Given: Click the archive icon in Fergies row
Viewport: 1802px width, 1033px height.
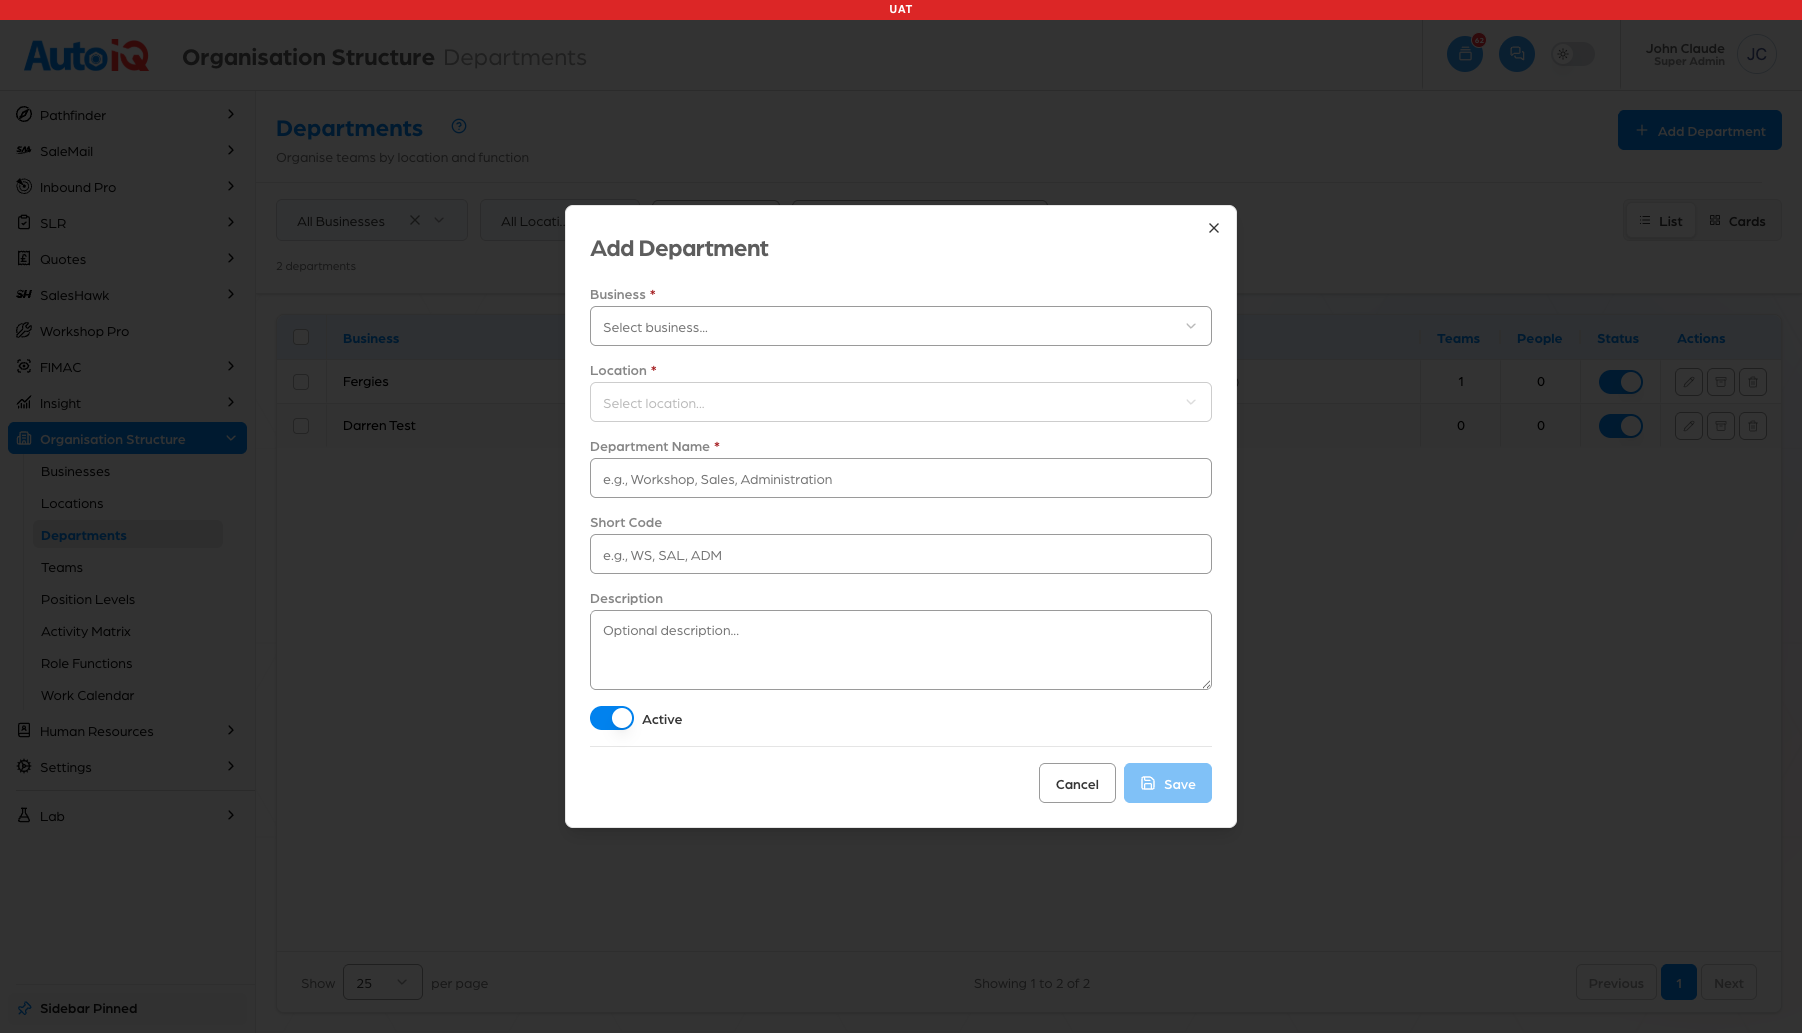Looking at the screenshot, I should (x=1721, y=382).
